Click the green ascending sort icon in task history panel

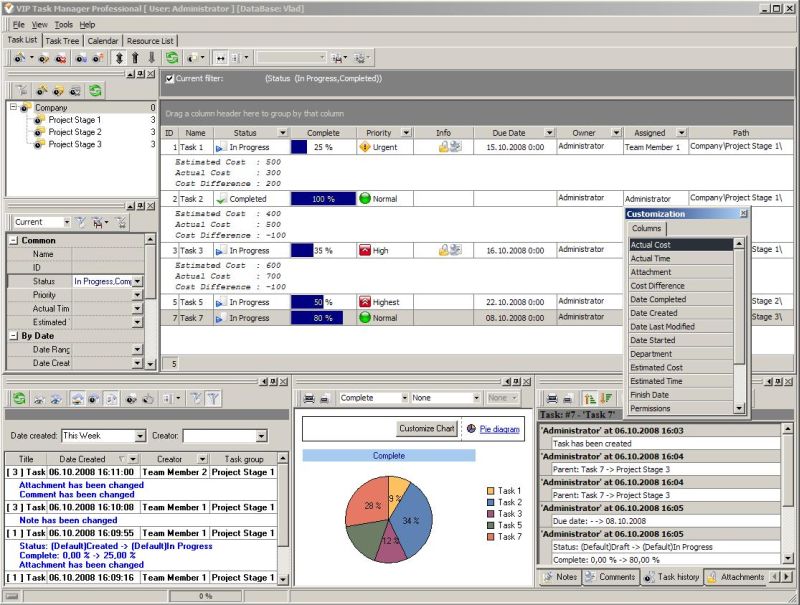pos(590,398)
